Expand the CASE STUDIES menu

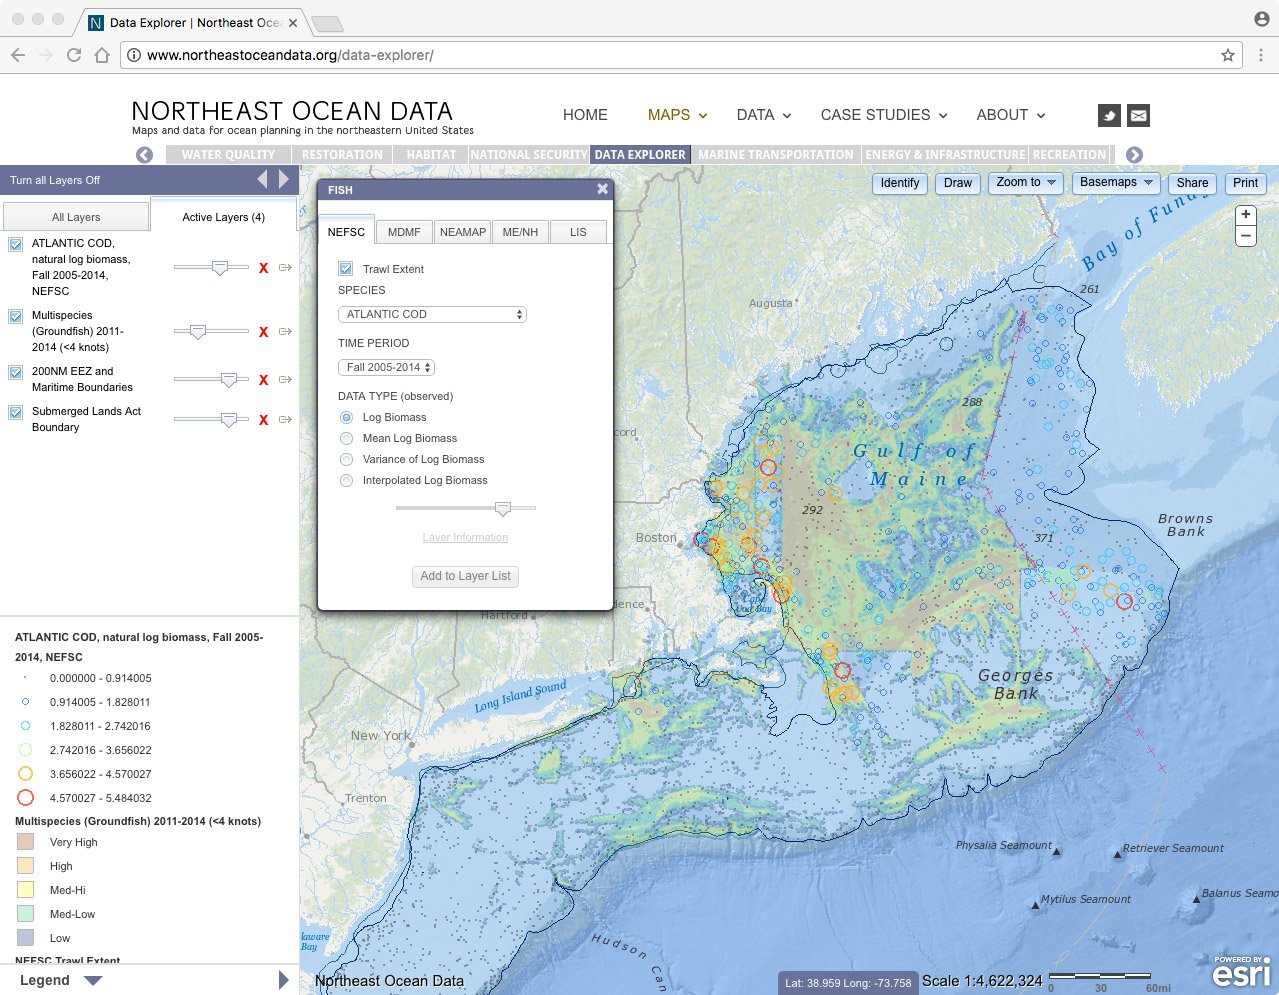tap(884, 115)
